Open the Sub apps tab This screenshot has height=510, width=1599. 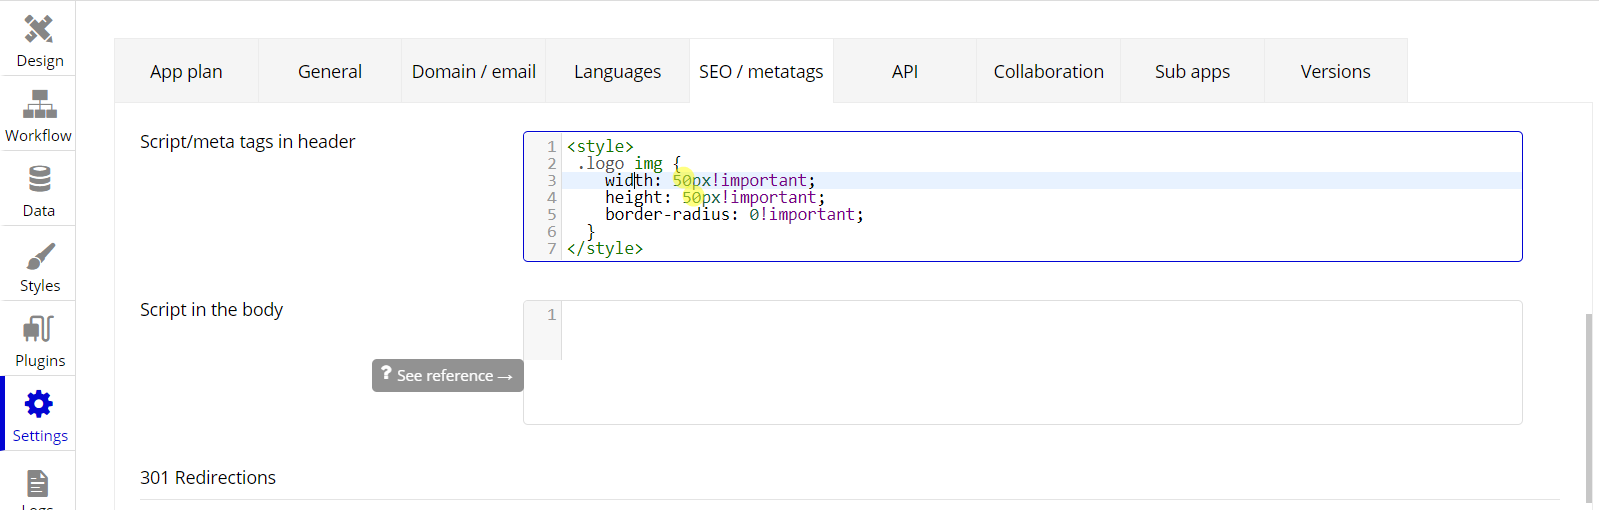1192,71
